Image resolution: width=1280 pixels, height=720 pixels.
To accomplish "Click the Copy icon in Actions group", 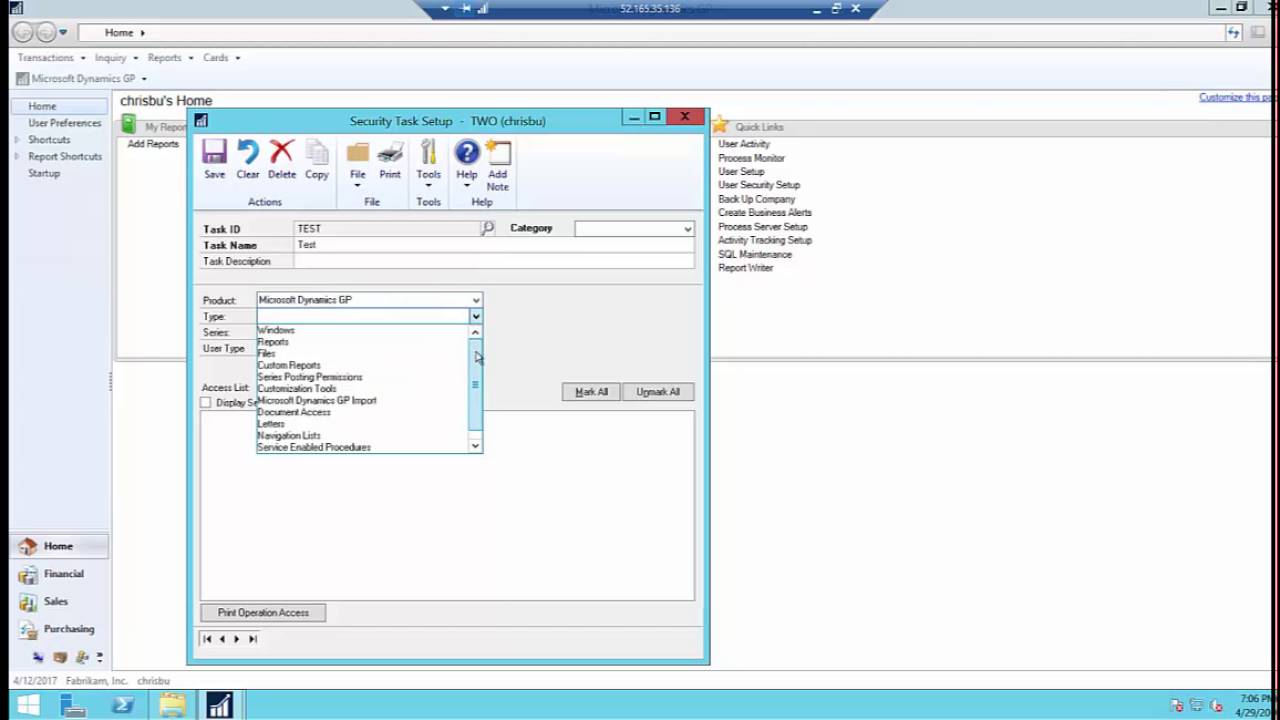I will tap(317, 152).
